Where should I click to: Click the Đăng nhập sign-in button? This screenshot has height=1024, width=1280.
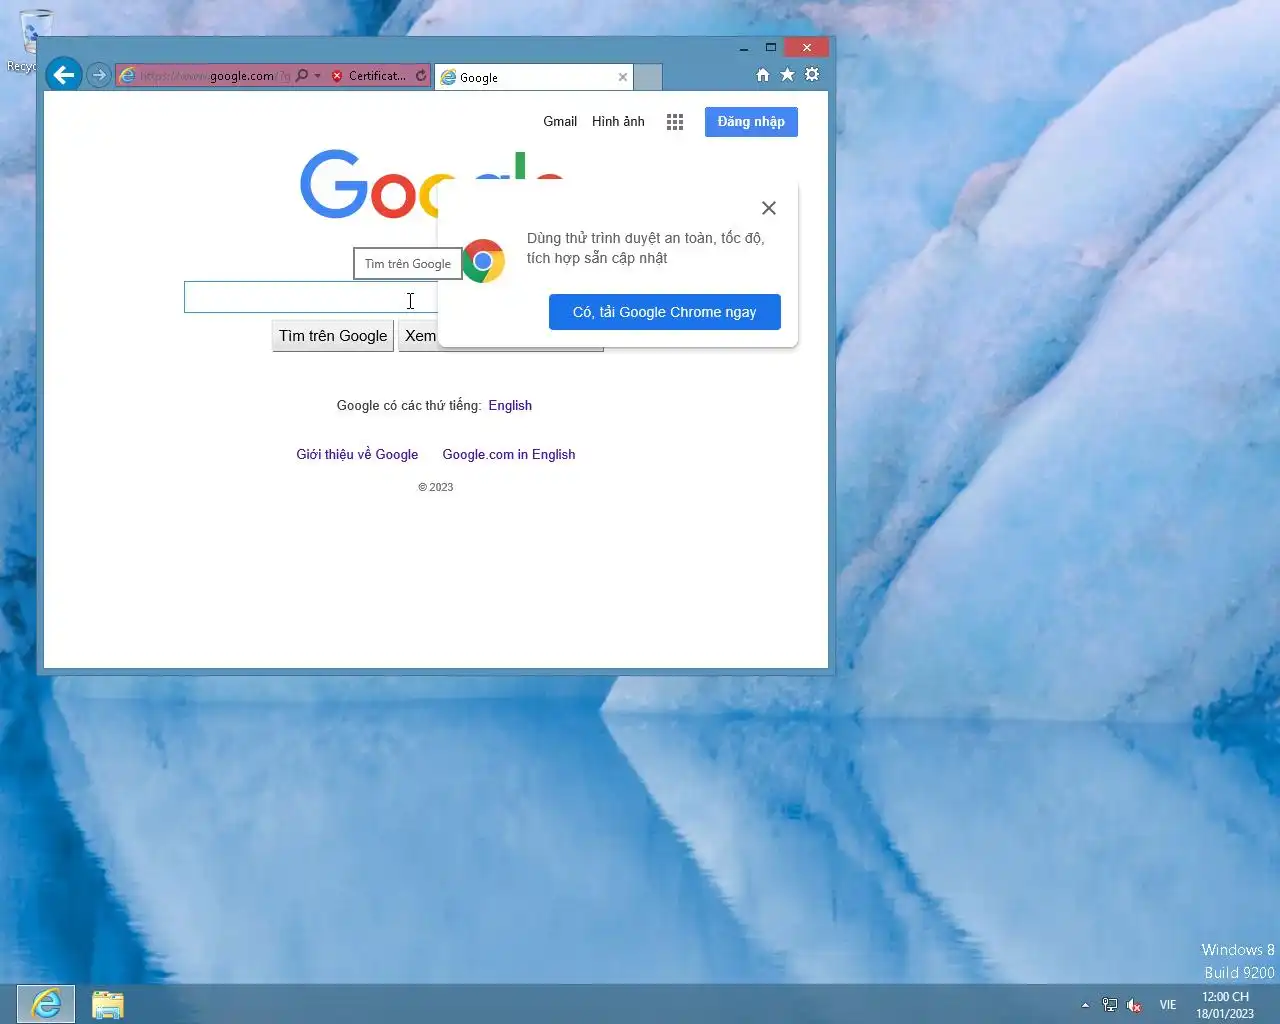coord(751,122)
